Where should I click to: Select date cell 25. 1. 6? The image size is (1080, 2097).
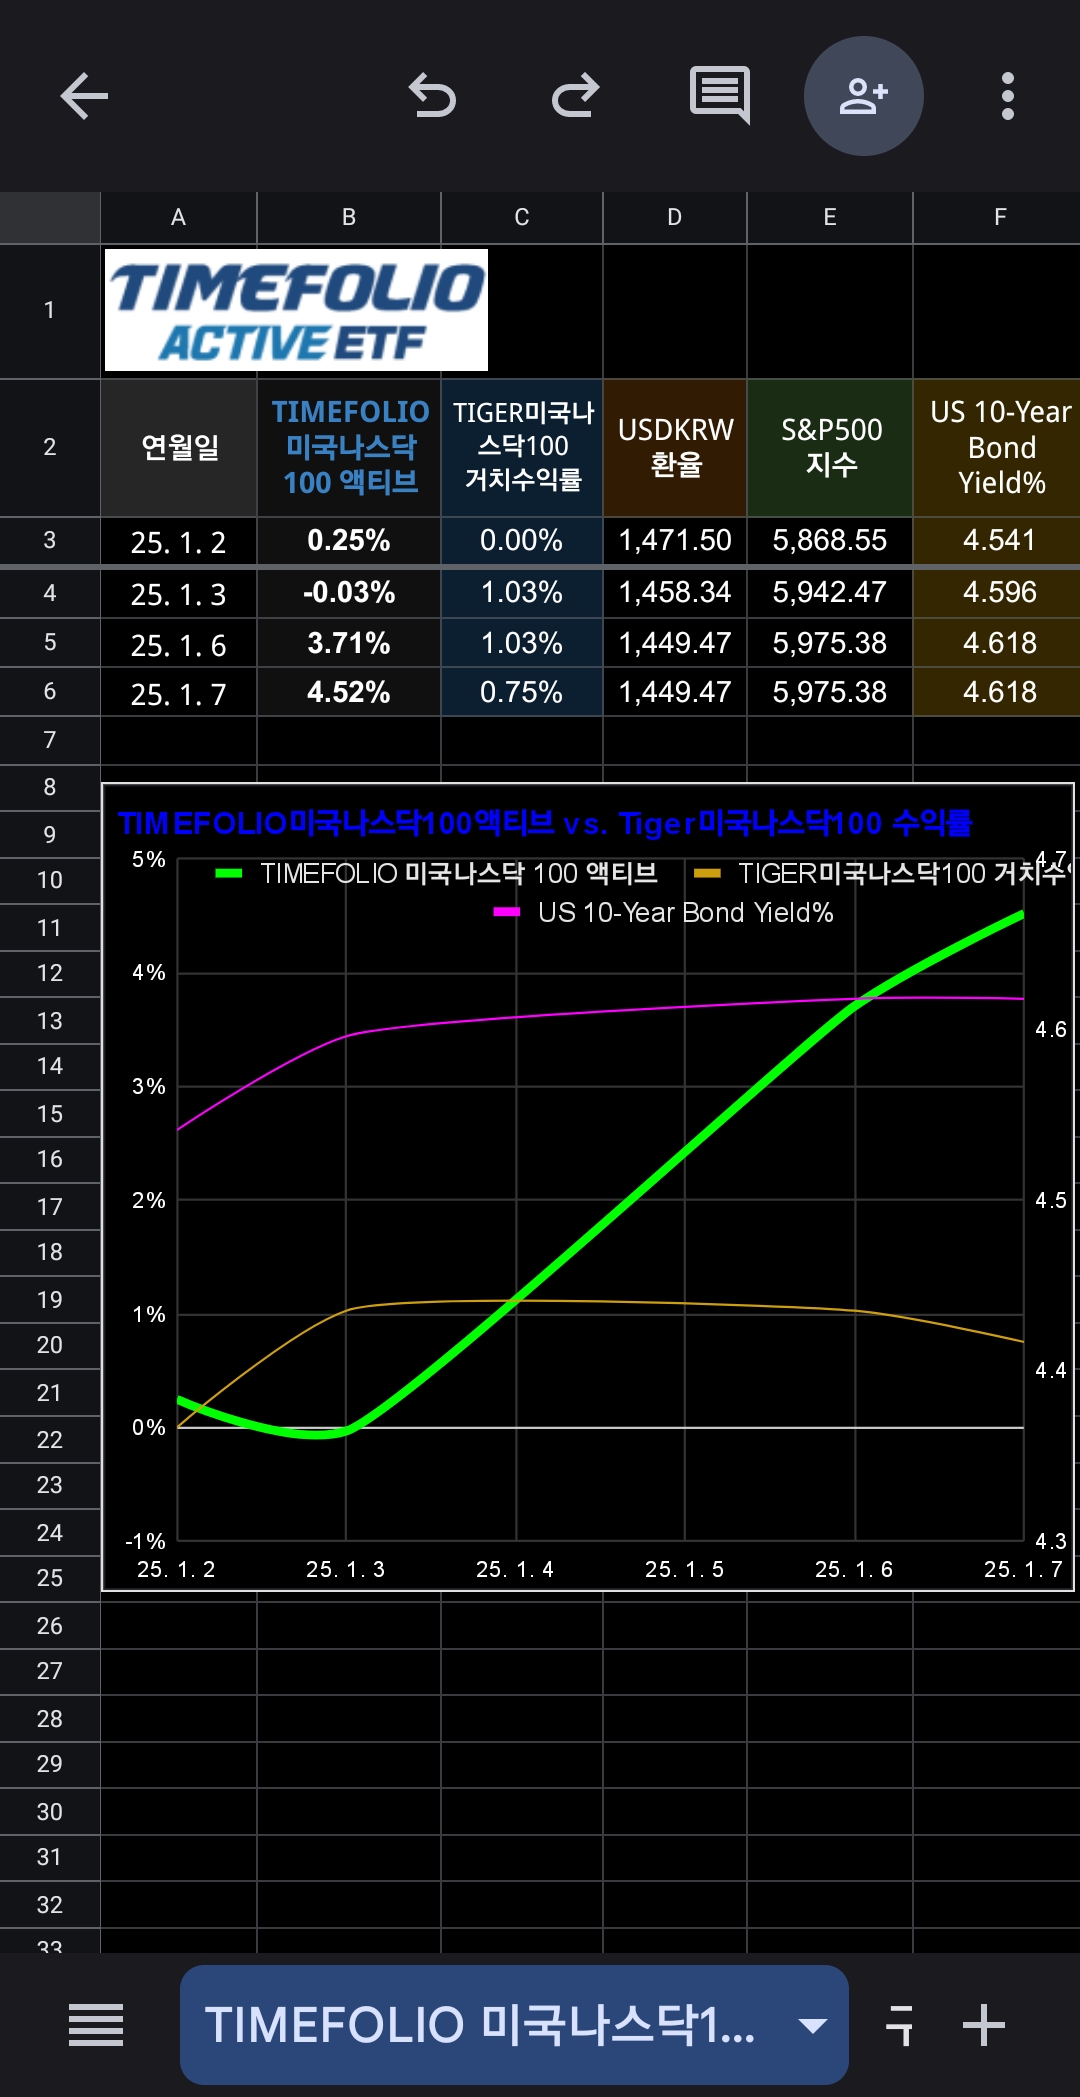179,643
